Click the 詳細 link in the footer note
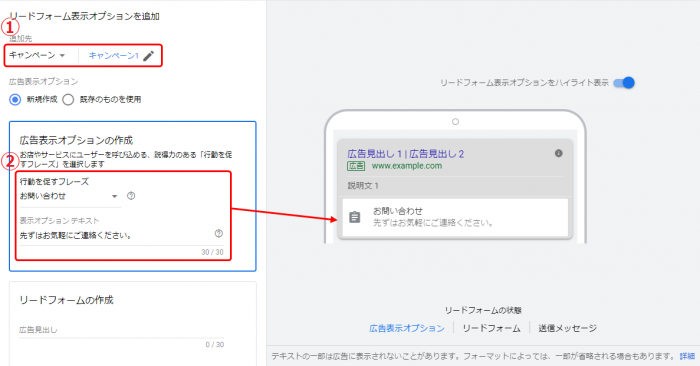Viewport: 700px width, 366px height. [687, 356]
